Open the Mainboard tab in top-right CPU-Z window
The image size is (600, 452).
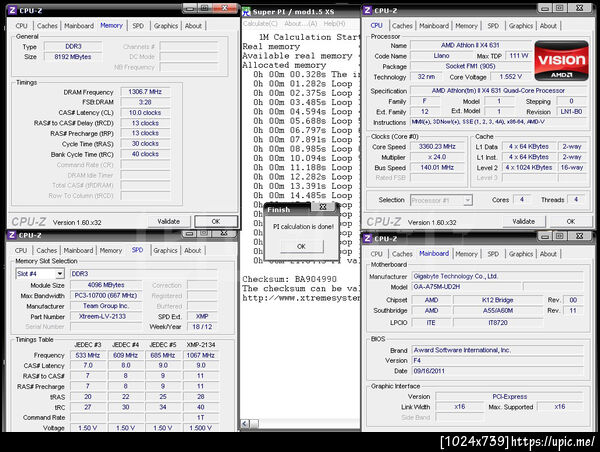[x=434, y=26]
